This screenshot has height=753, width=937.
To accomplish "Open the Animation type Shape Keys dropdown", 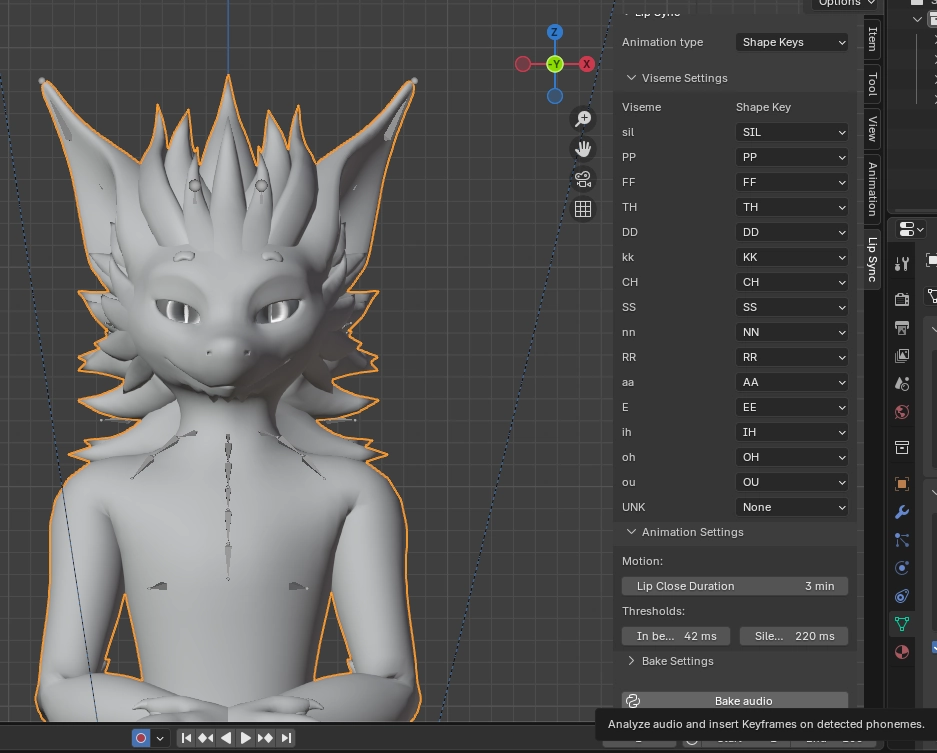I will 791,42.
